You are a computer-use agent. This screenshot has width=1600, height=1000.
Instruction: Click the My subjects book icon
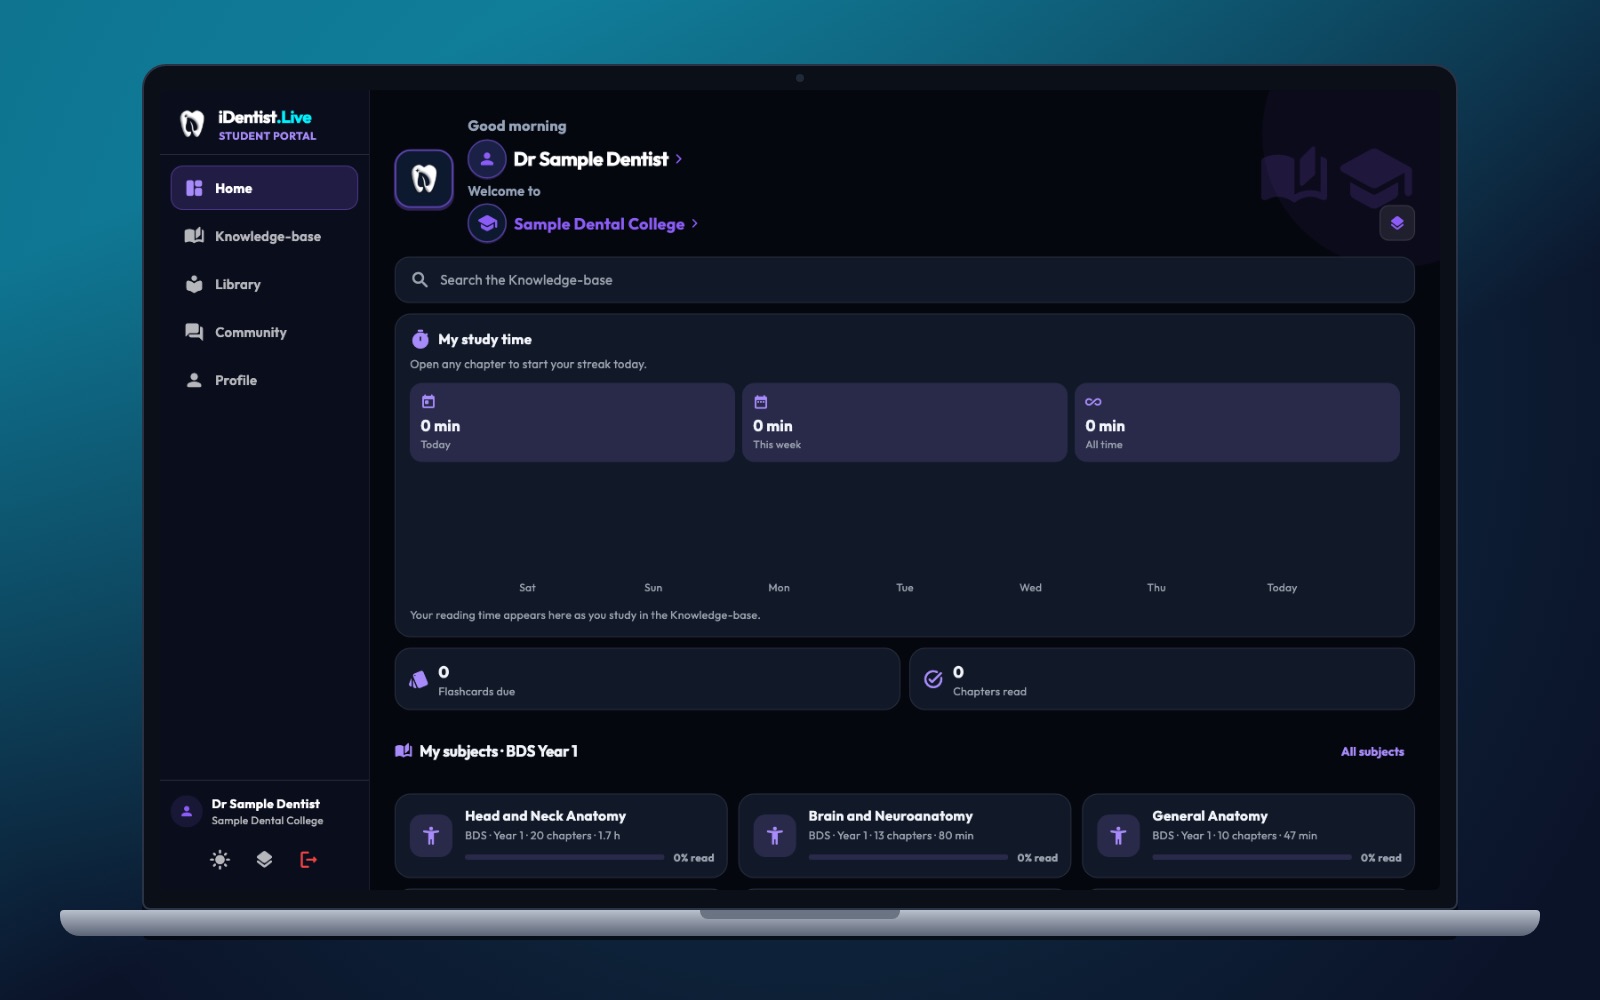(403, 751)
